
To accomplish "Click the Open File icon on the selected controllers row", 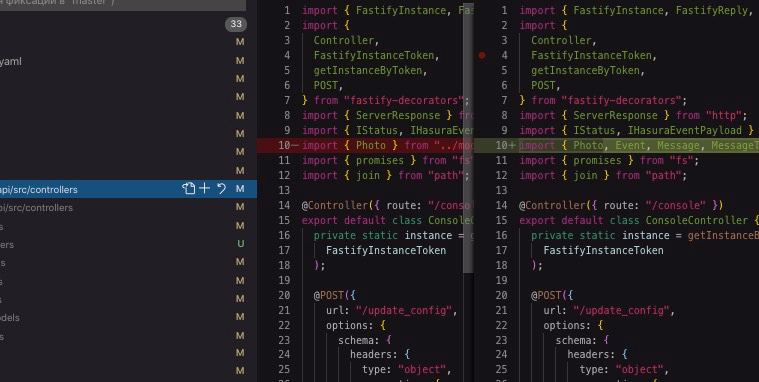I will pyautogui.click(x=188, y=189).
